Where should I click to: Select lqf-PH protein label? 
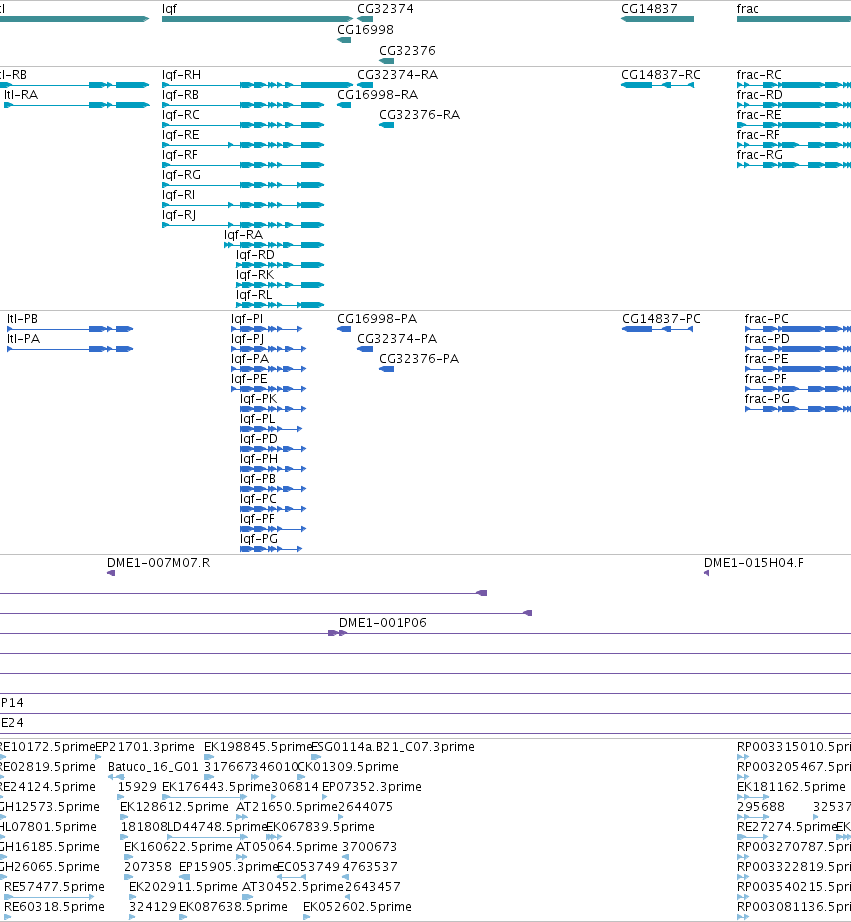(259, 459)
